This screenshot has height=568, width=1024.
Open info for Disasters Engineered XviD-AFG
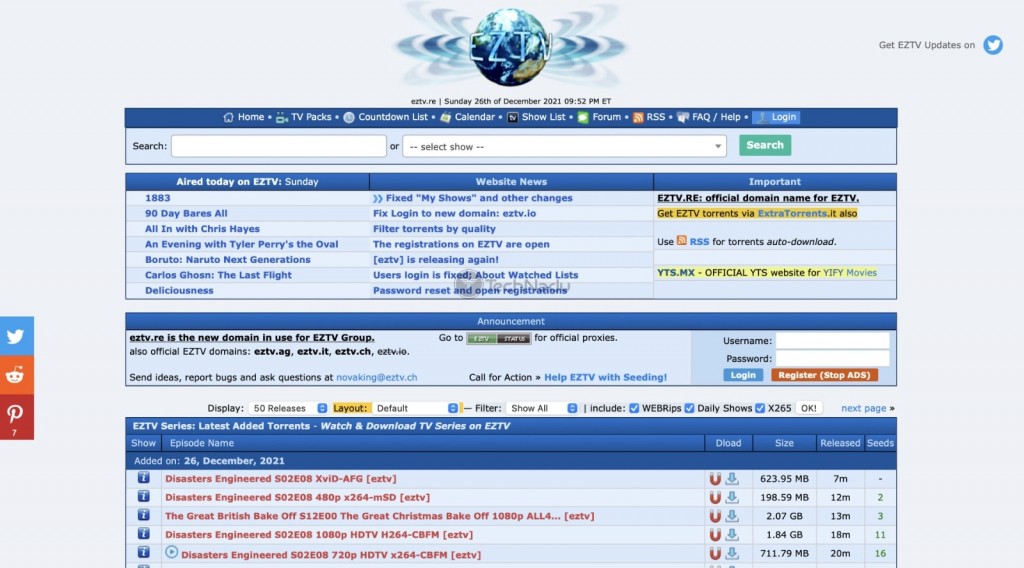[144, 478]
